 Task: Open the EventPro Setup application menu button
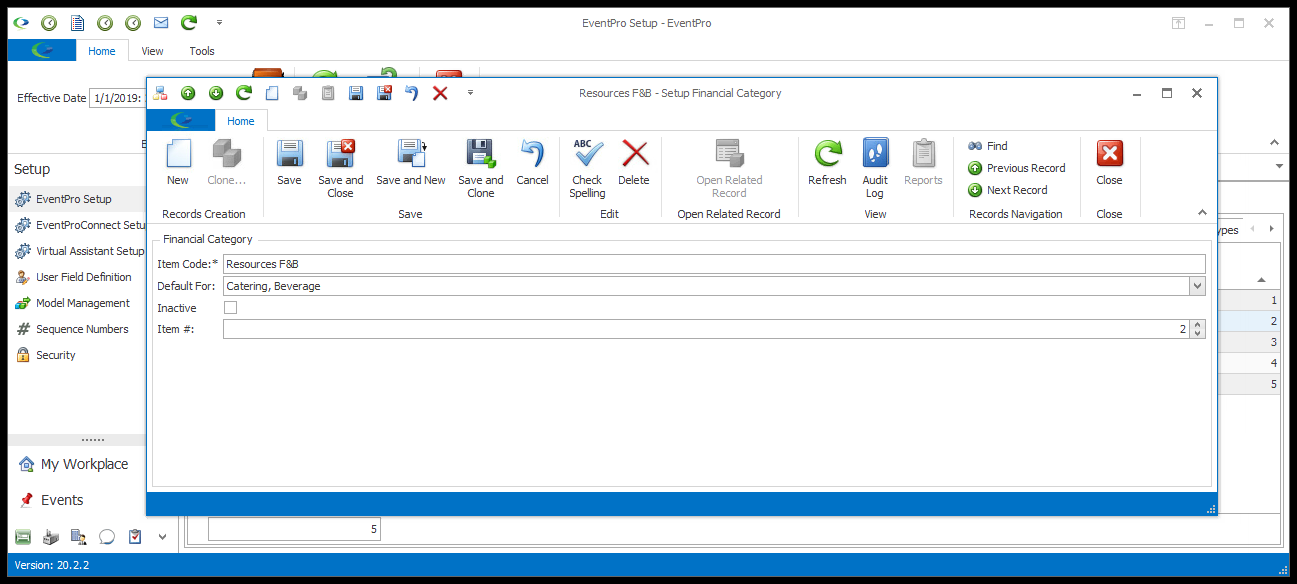(43, 51)
